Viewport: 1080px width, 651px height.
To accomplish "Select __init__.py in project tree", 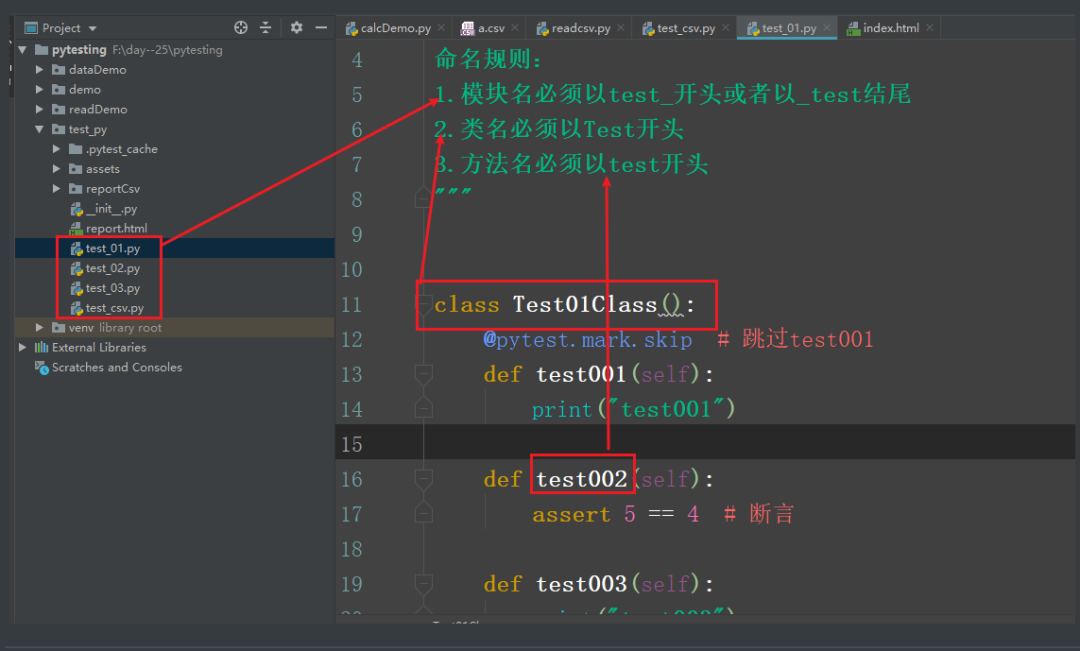I will click(111, 209).
